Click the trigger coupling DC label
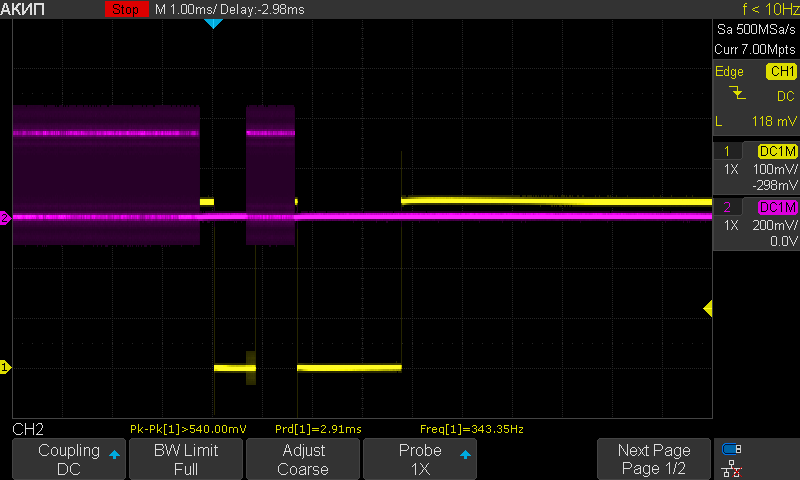 coord(786,96)
